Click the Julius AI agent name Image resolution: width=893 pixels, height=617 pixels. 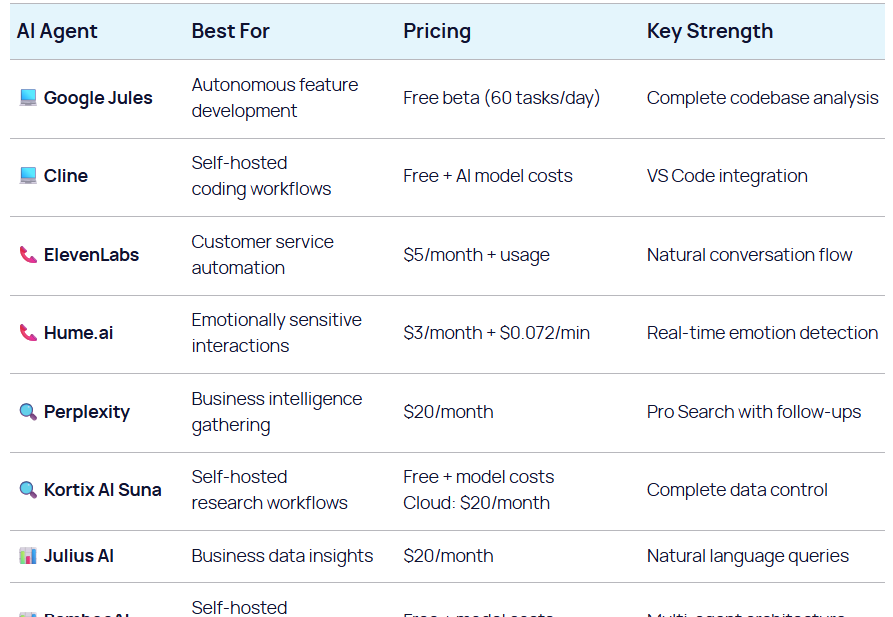(79, 556)
